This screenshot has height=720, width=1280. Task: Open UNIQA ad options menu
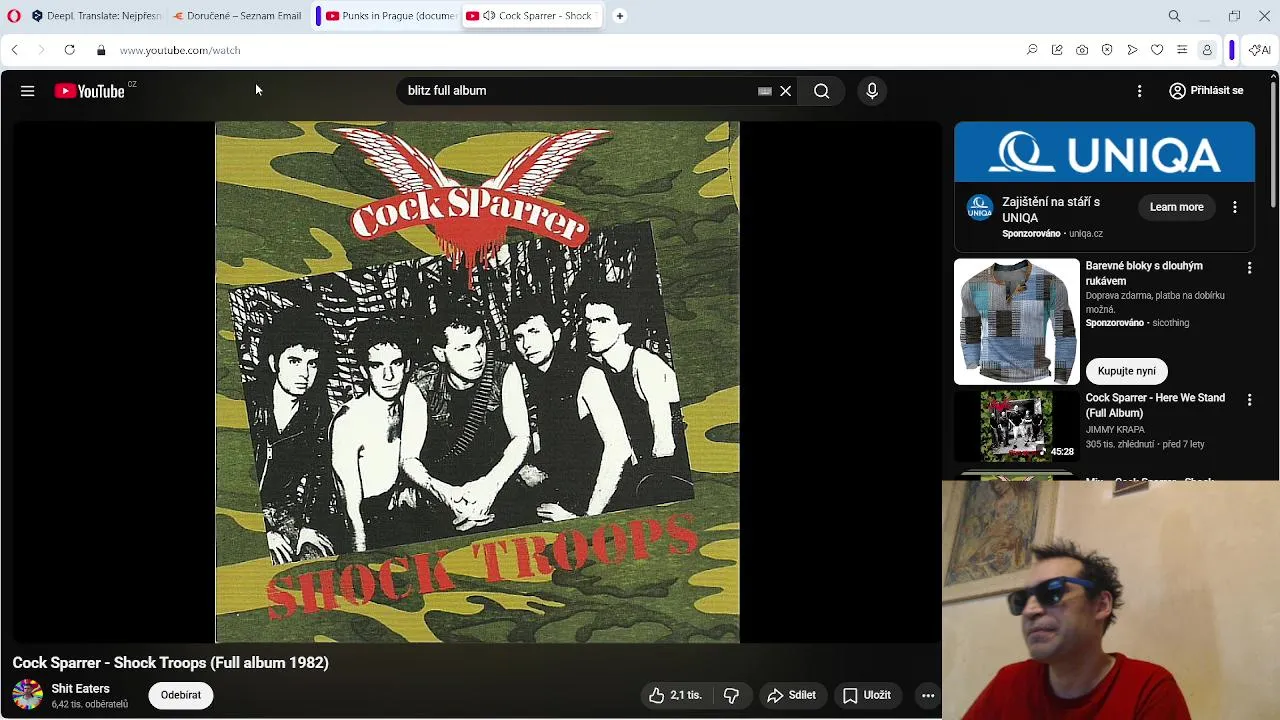point(1235,207)
